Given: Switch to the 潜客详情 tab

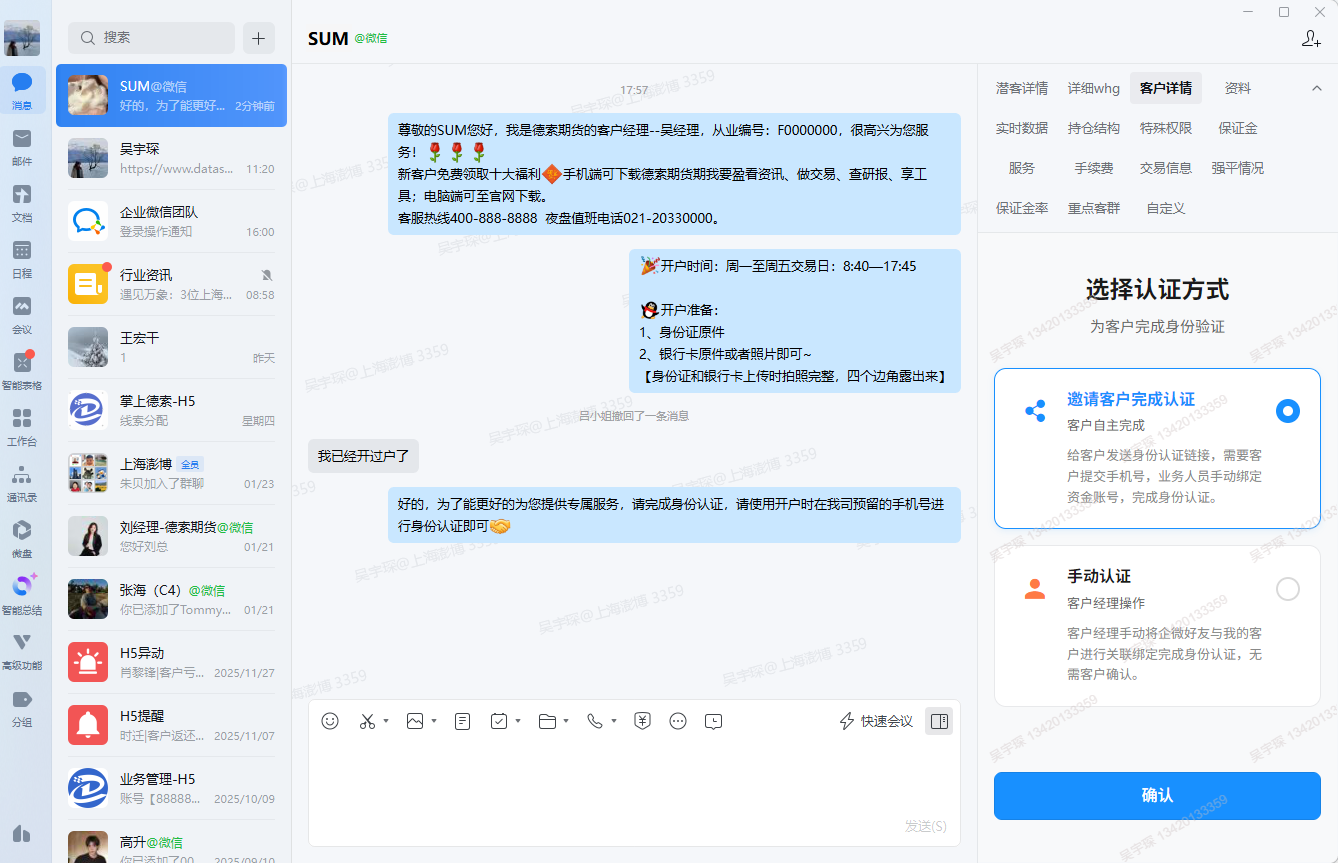Looking at the screenshot, I should [x=1022, y=88].
